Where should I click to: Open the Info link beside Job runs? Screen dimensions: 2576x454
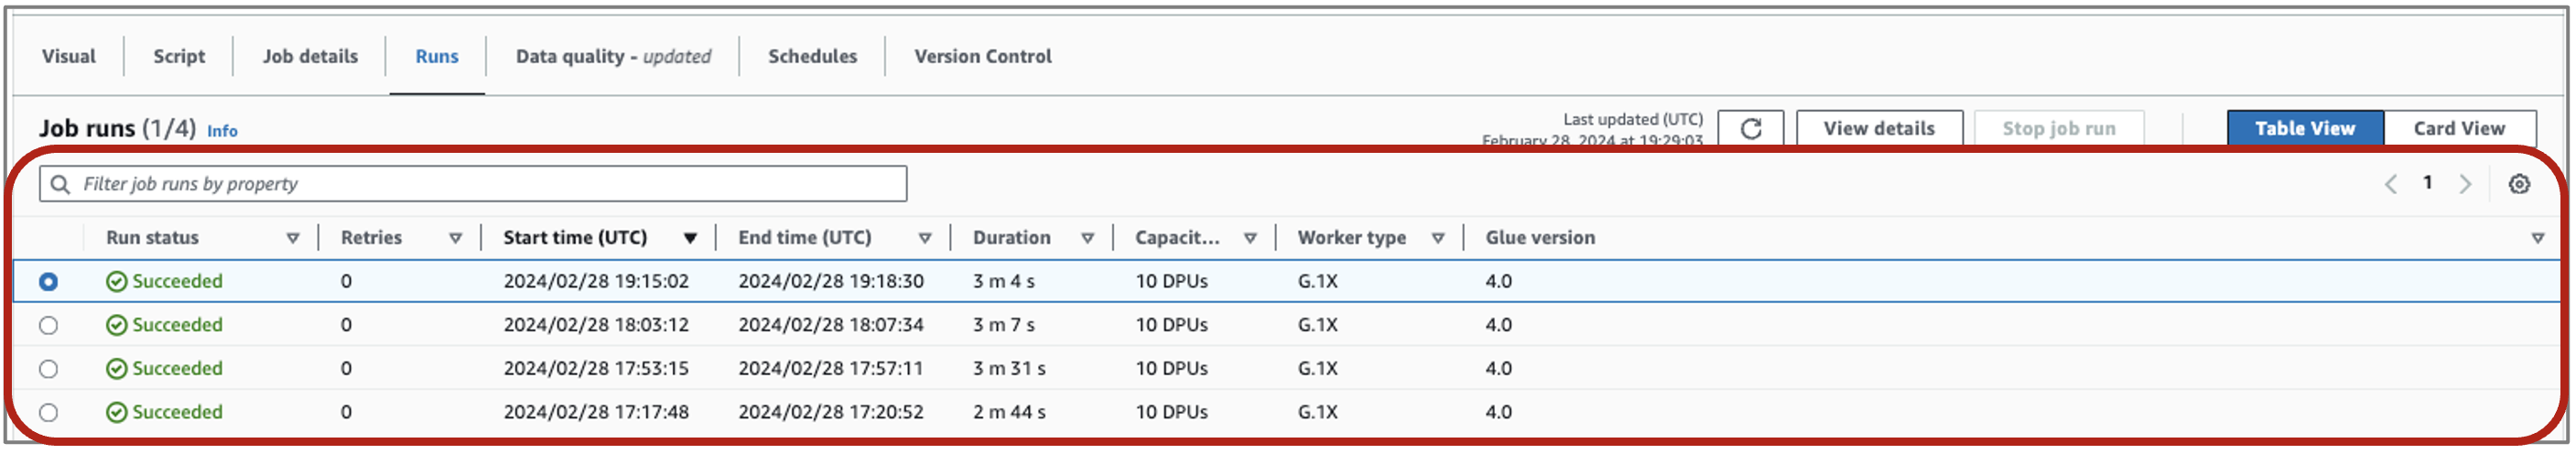[222, 131]
